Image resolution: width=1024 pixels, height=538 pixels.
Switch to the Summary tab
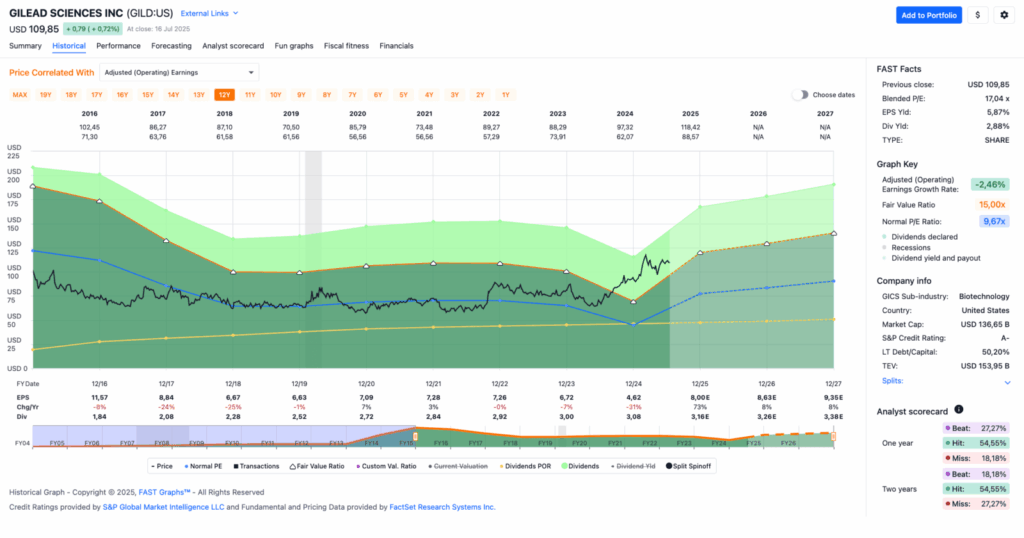25,46
